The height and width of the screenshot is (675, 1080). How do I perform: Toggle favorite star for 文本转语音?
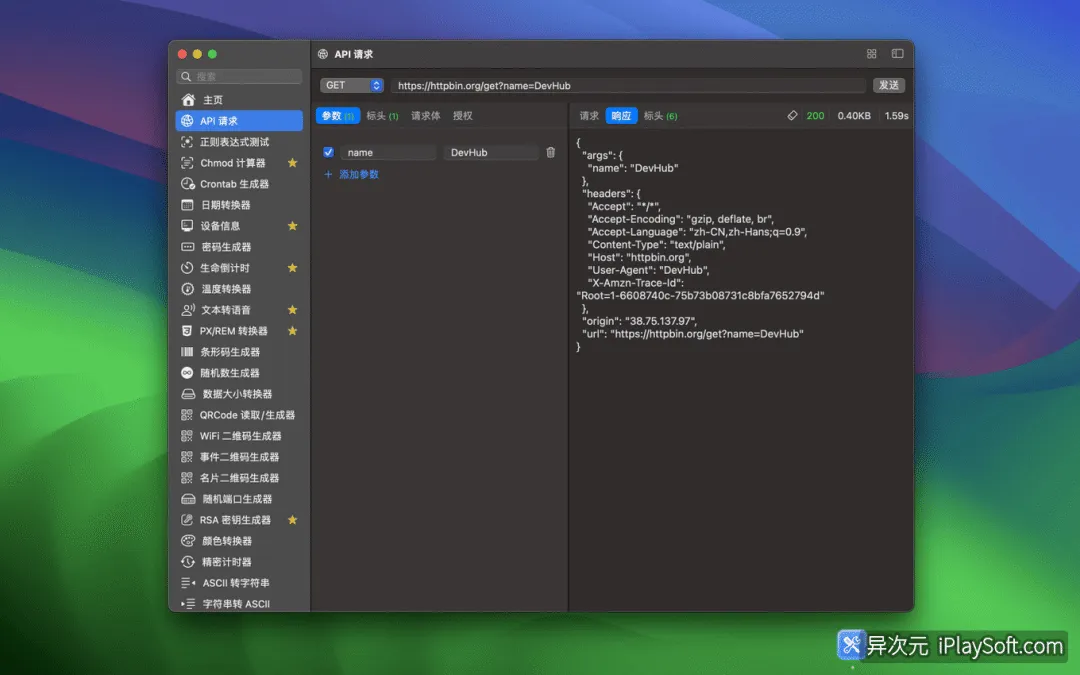(x=292, y=310)
